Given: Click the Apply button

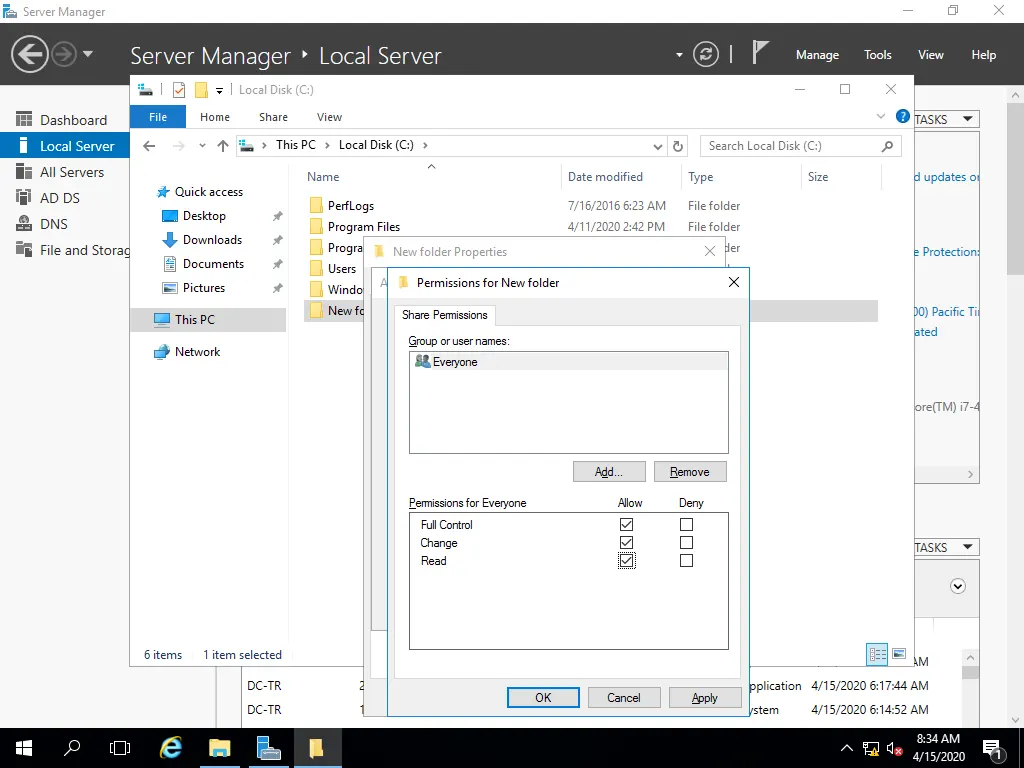Looking at the screenshot, I should [705, 697].
